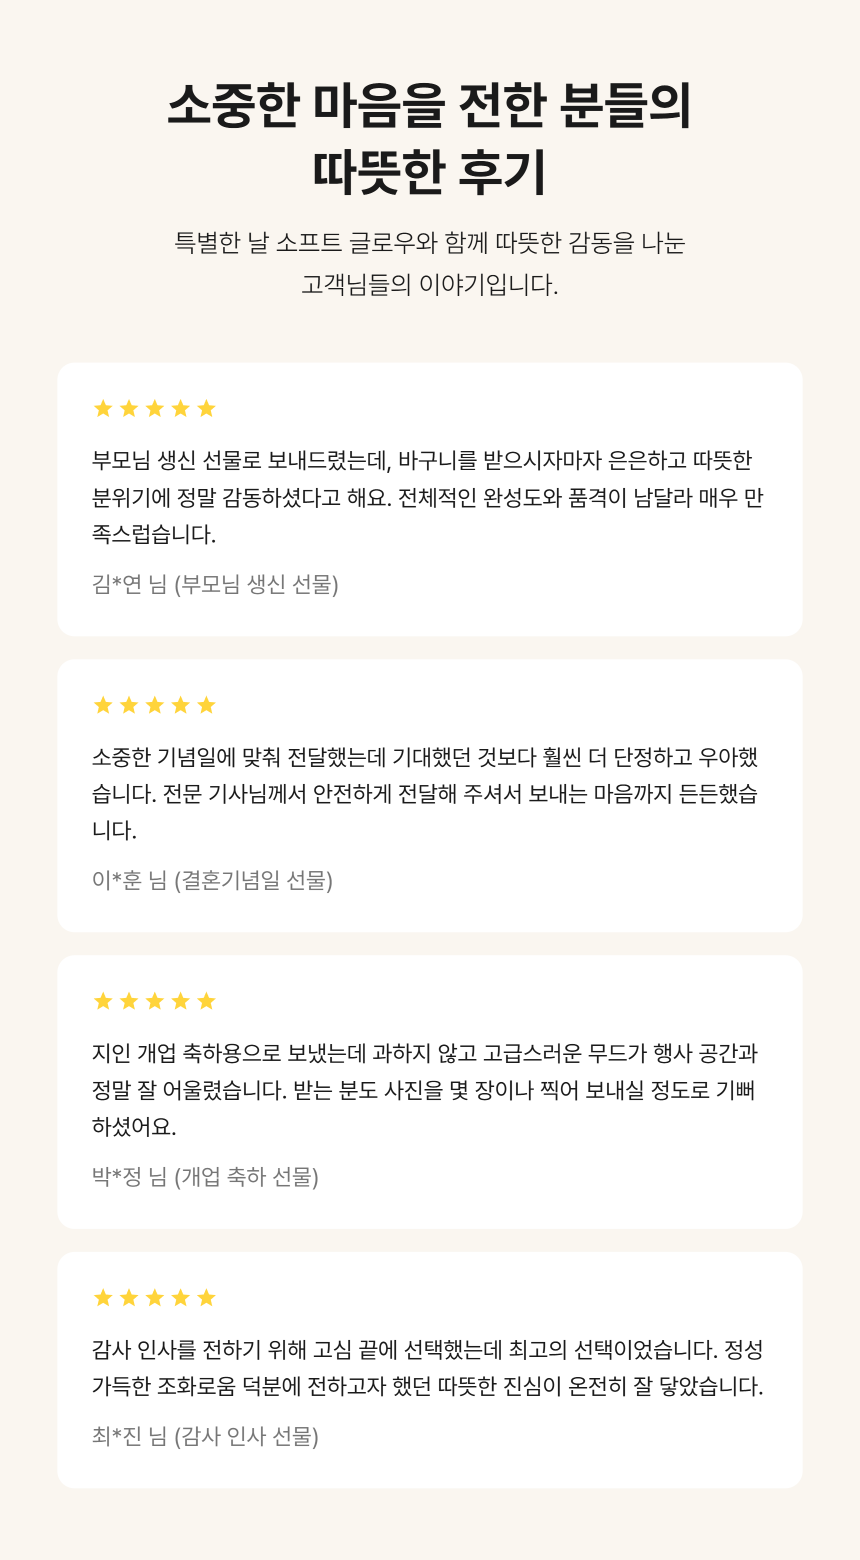860x1560 pixels.
Task: Open the 감사 인사 review text
Action: 428,1369
